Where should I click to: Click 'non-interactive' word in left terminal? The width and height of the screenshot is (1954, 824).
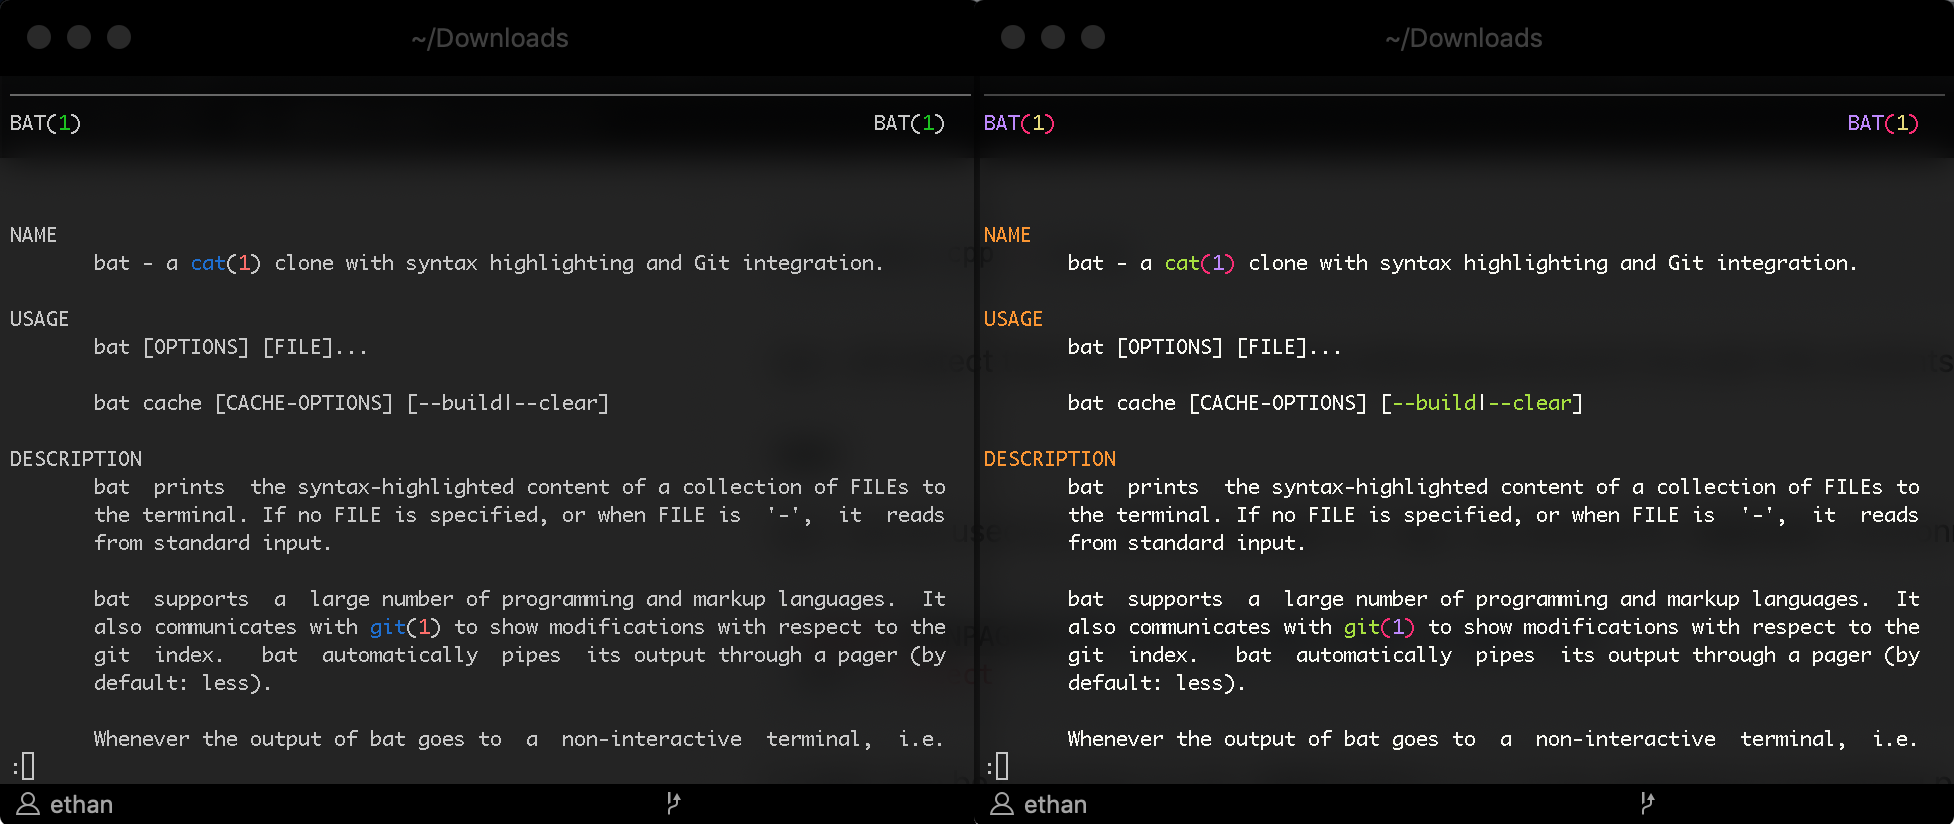(x=652, y=739)
